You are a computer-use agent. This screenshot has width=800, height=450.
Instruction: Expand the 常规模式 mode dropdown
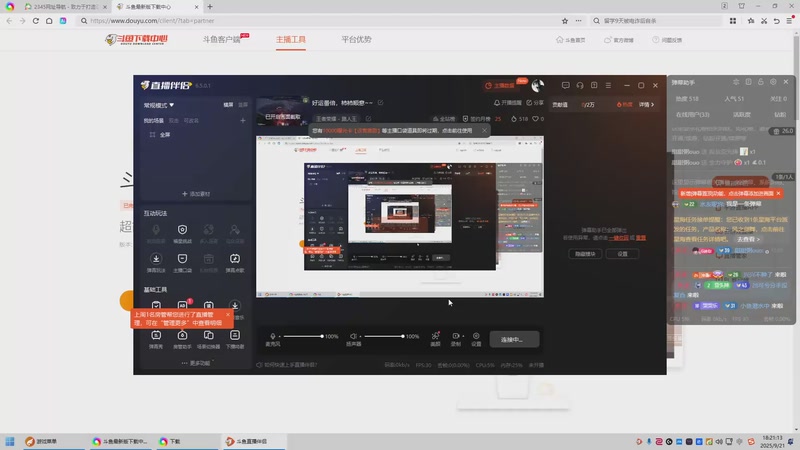click(x=159, y=105)
